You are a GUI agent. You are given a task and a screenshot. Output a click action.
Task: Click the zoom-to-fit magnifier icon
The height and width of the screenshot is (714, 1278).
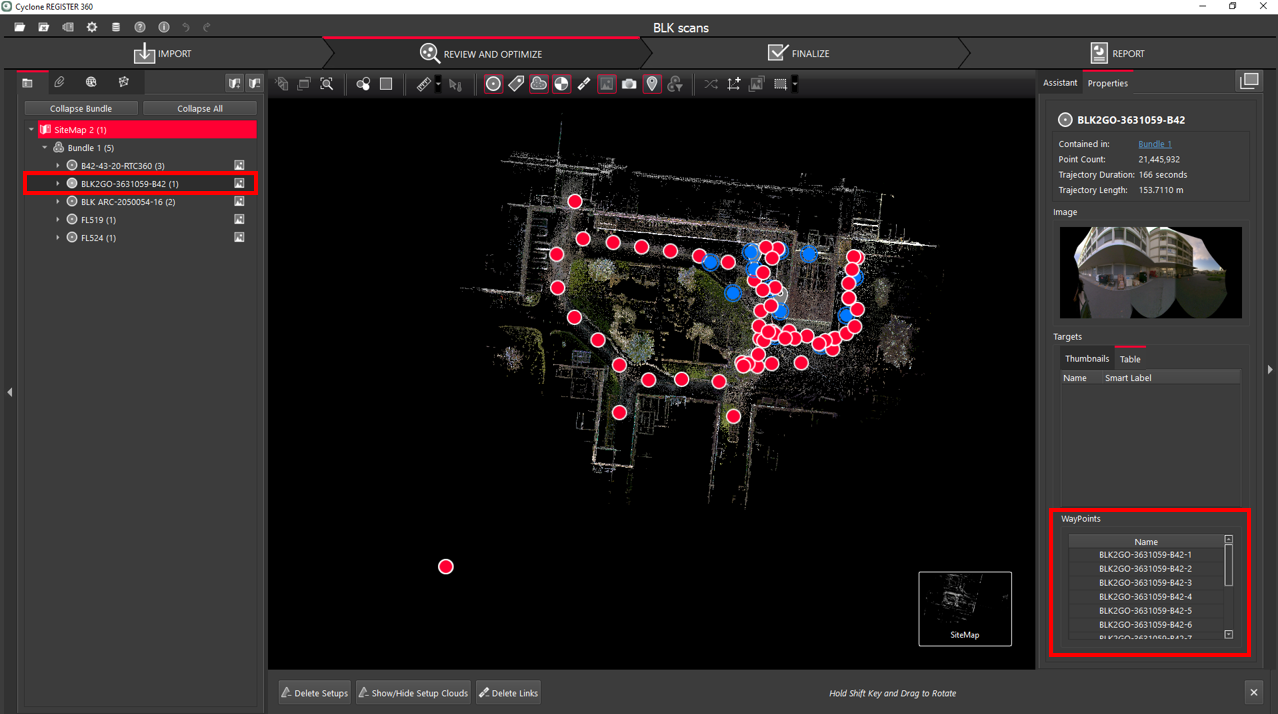[x=327, y=85]
